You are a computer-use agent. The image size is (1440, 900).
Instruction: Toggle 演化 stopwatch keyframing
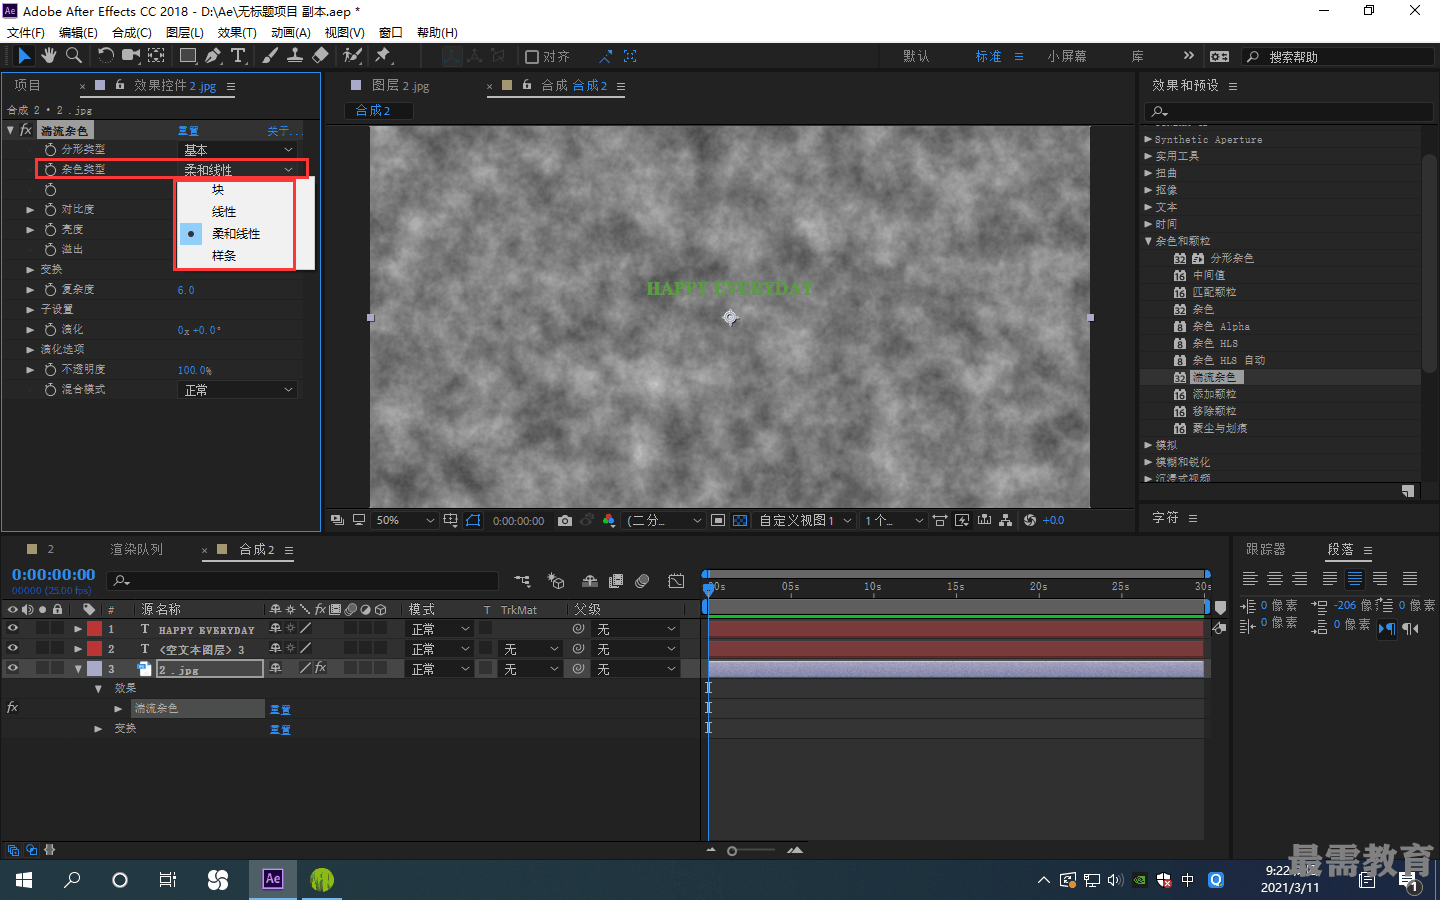point(50,329)
